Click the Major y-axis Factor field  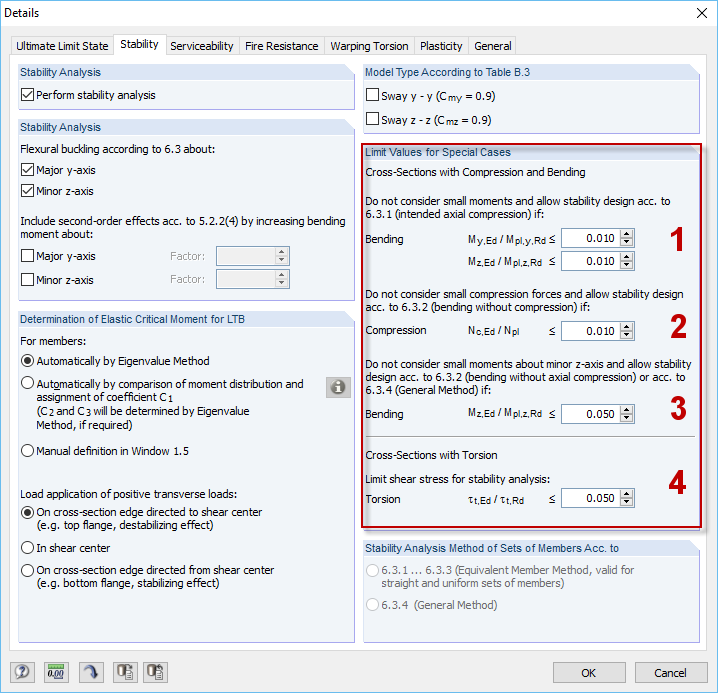click(253, 256)
